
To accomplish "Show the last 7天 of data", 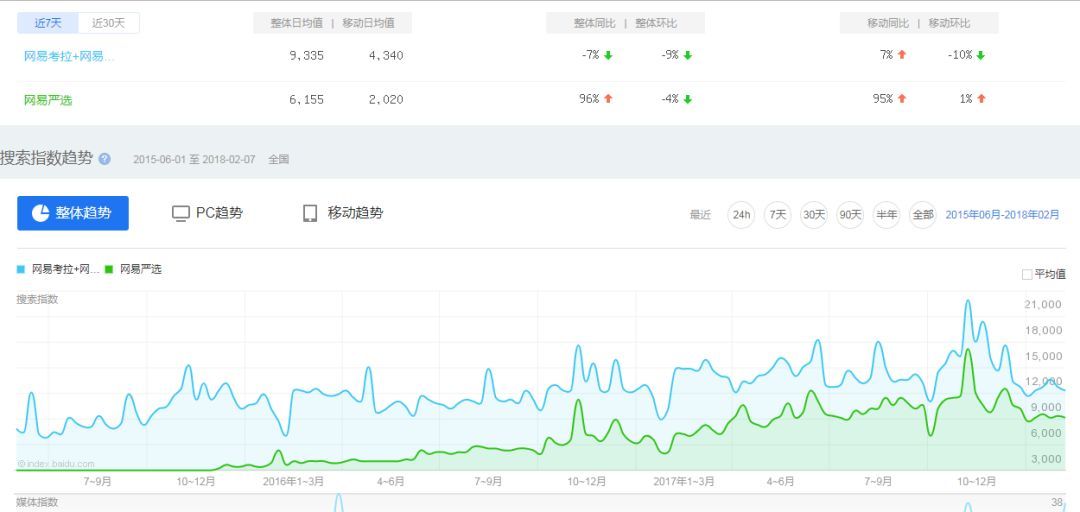I will pos(778,215).
